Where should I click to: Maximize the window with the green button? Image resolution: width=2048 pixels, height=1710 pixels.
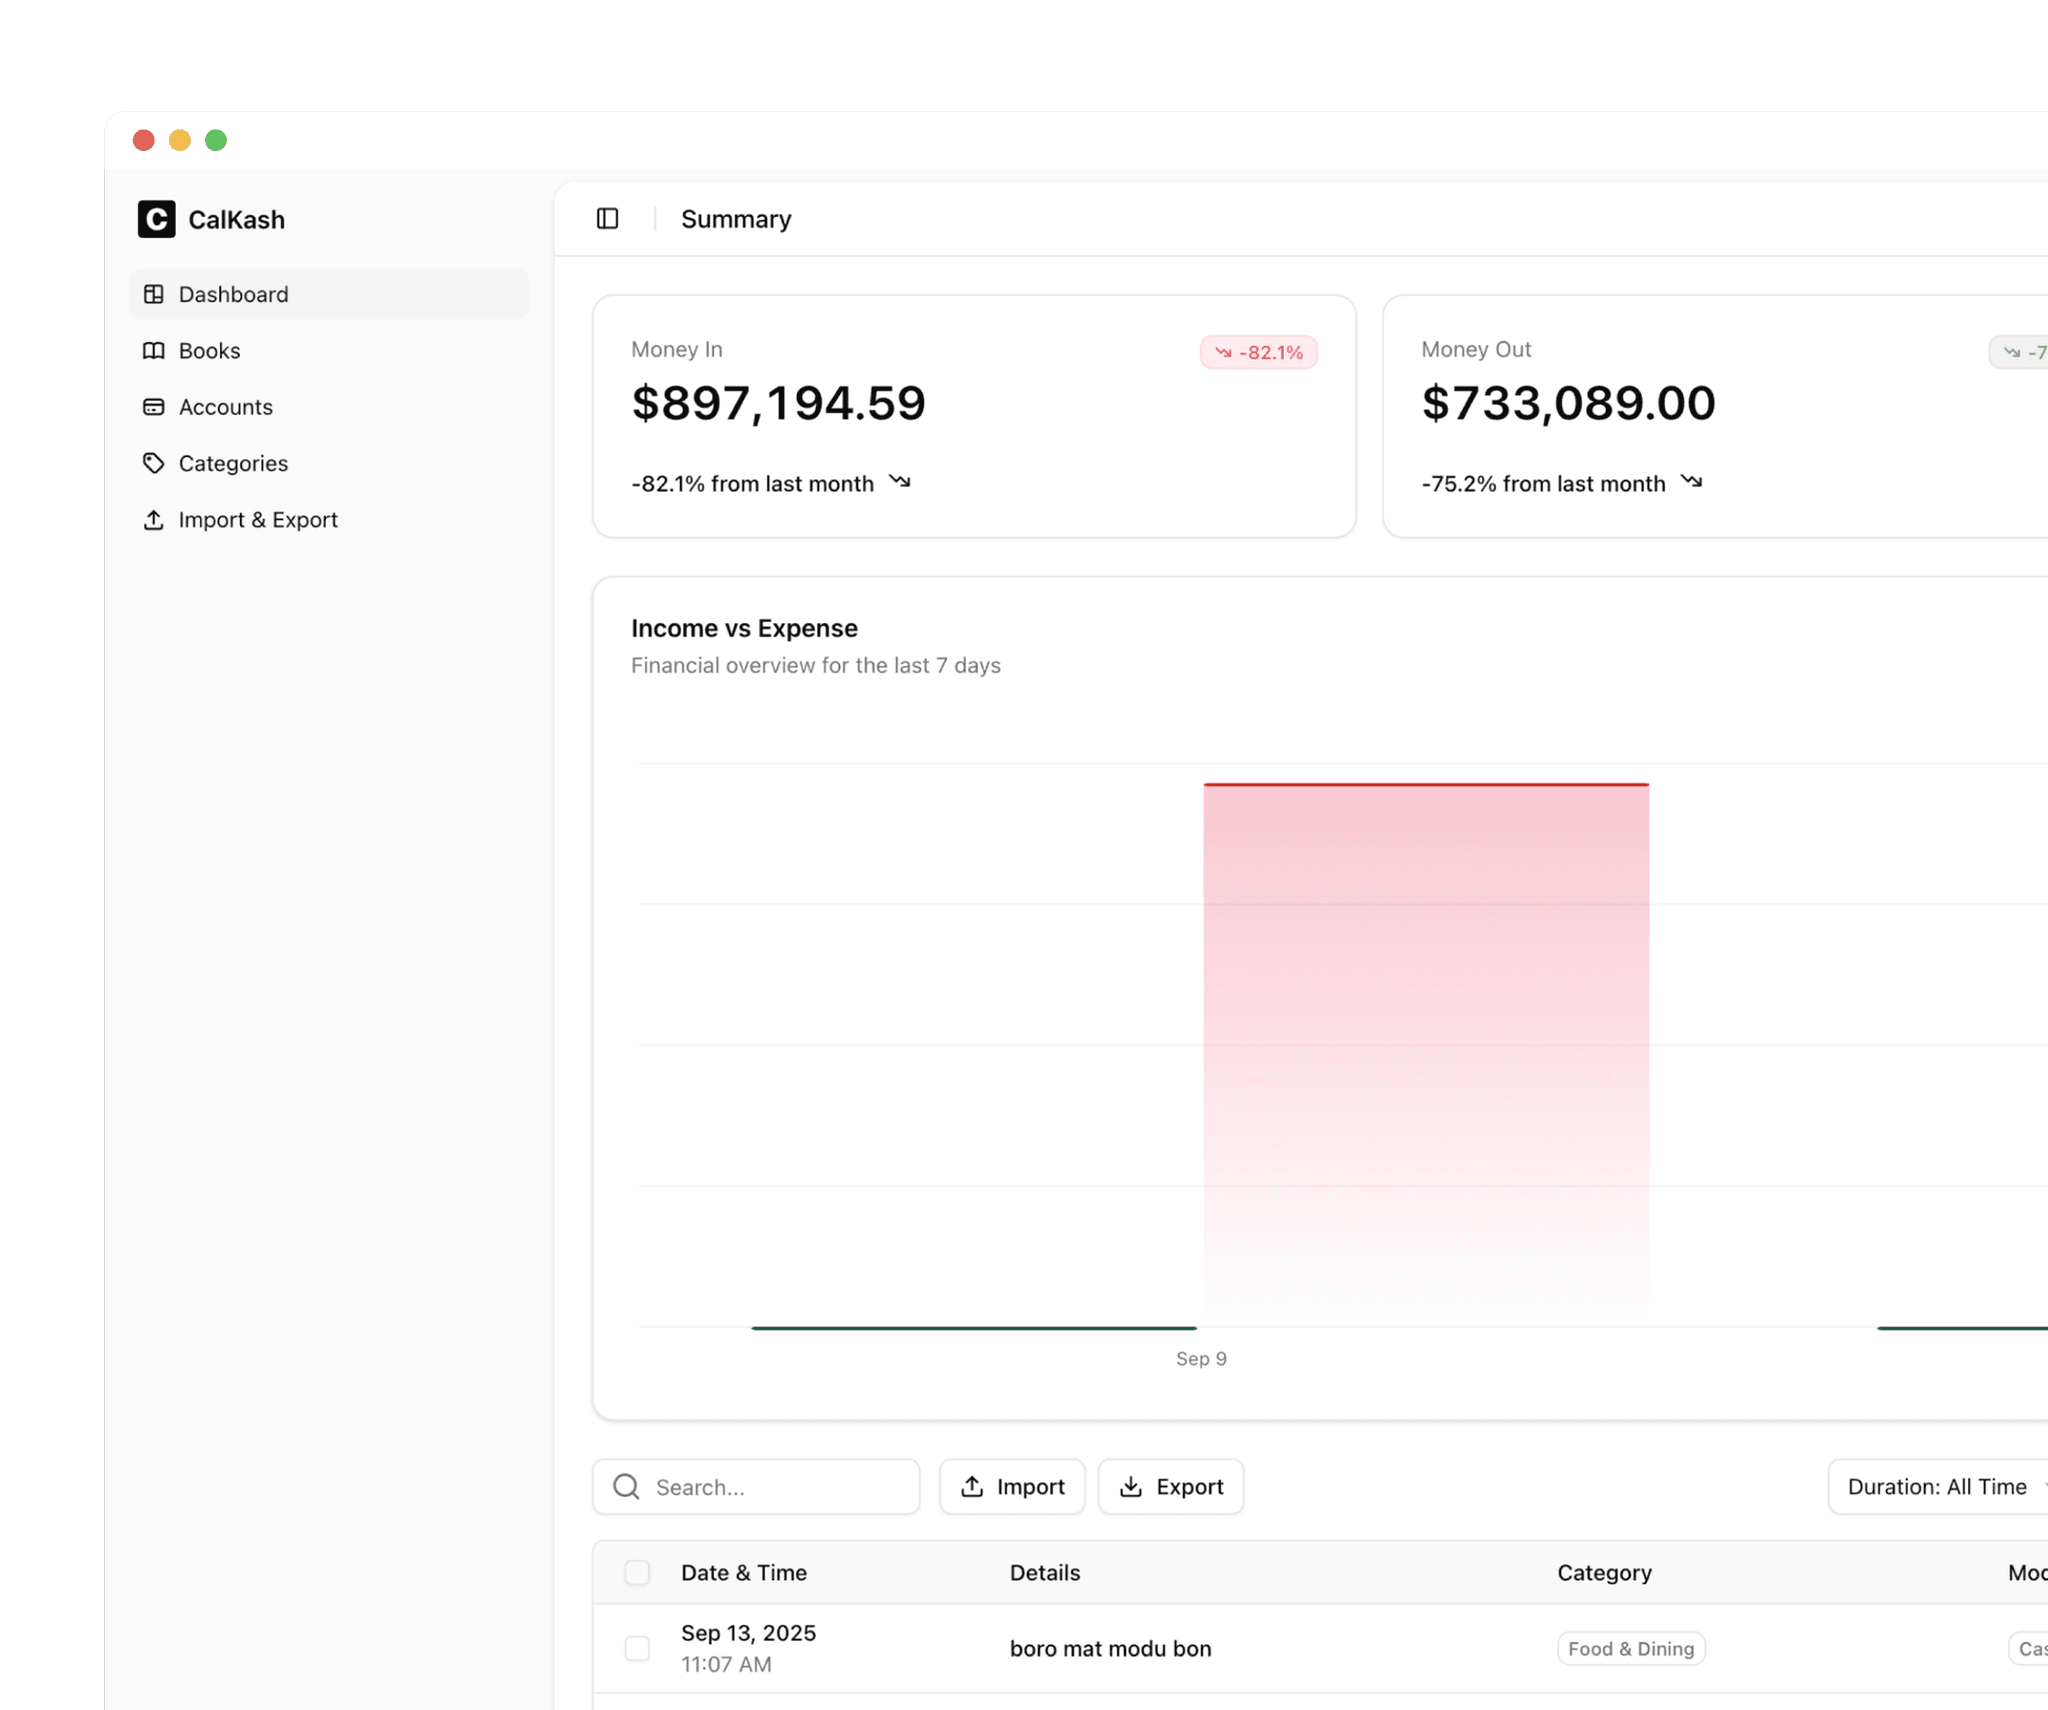point(216,140)
